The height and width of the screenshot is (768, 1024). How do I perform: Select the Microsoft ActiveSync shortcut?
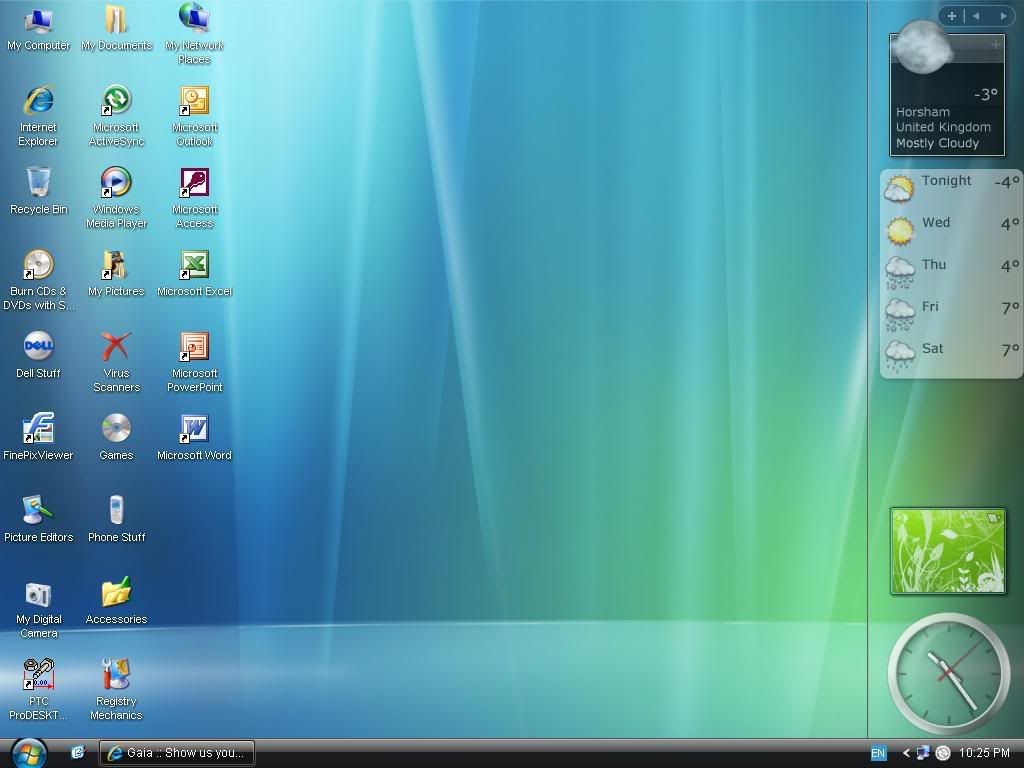116,116
